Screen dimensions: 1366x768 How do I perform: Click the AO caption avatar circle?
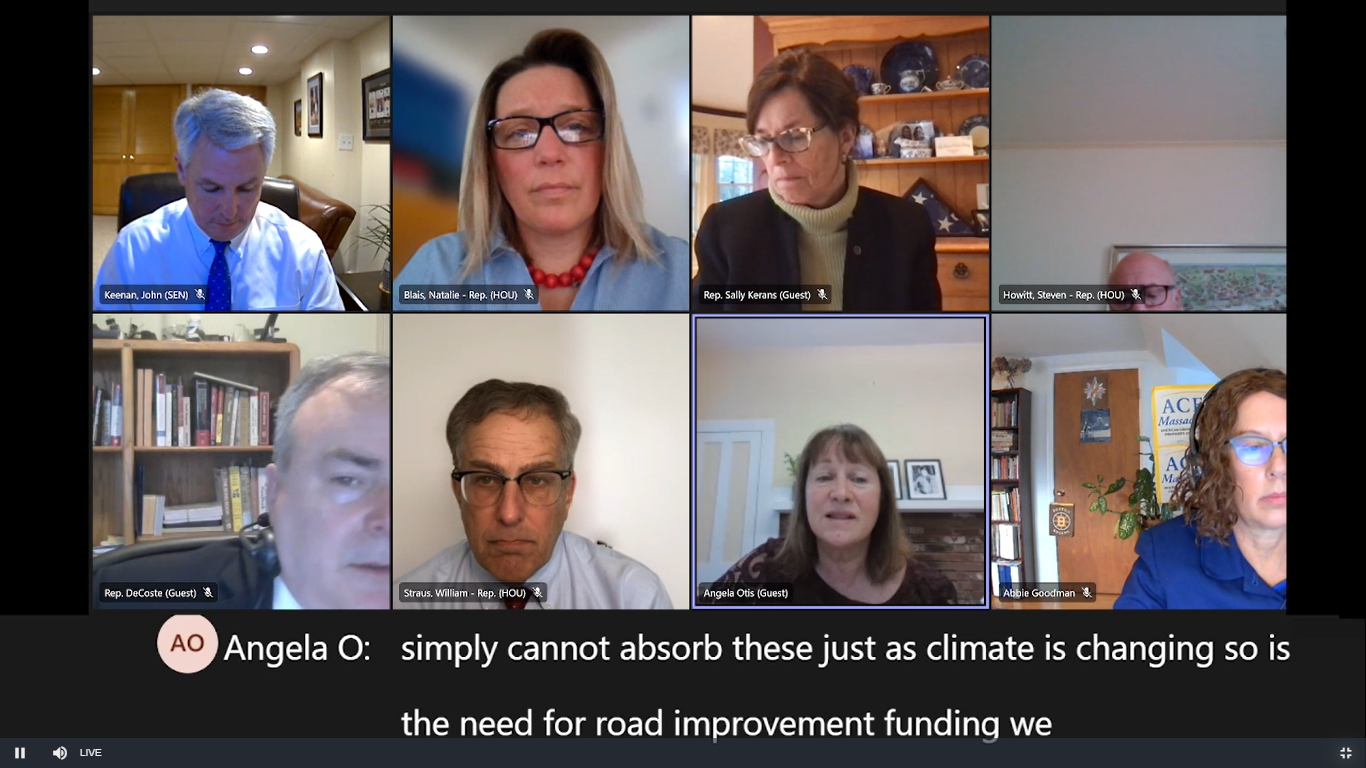pos(187,643)
